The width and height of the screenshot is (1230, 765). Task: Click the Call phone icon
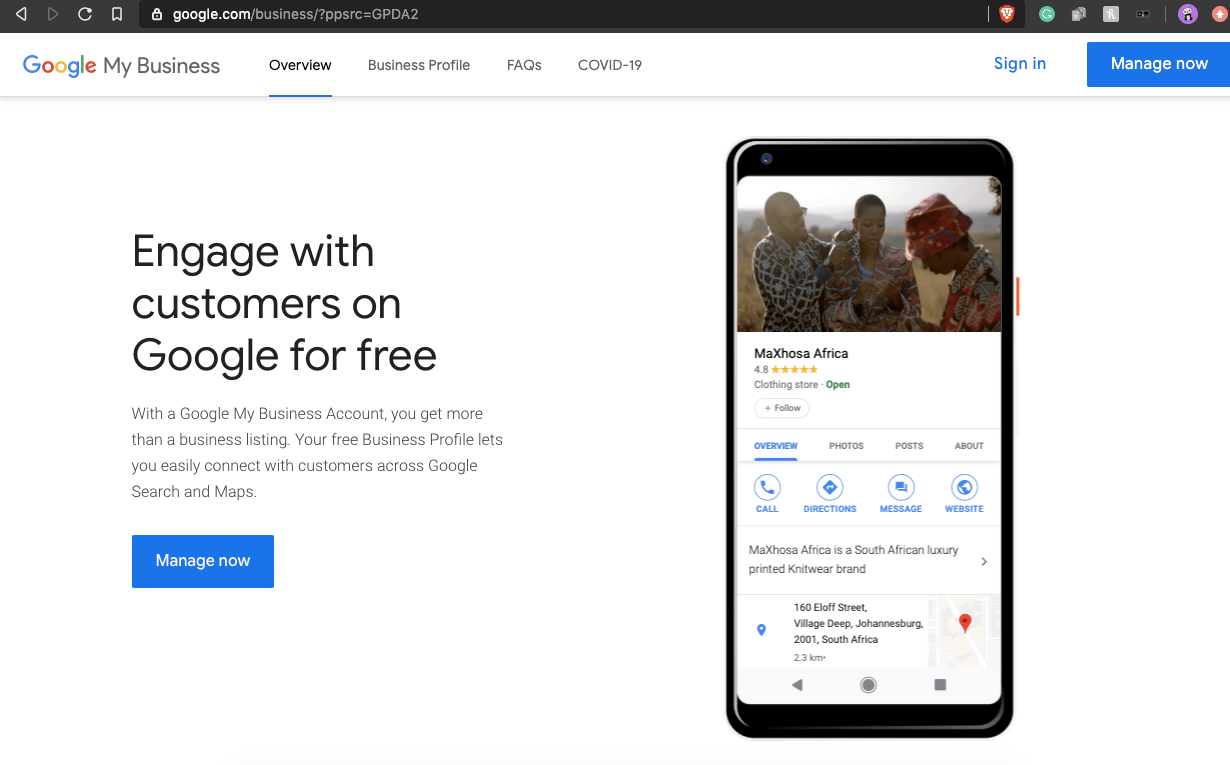767,488
